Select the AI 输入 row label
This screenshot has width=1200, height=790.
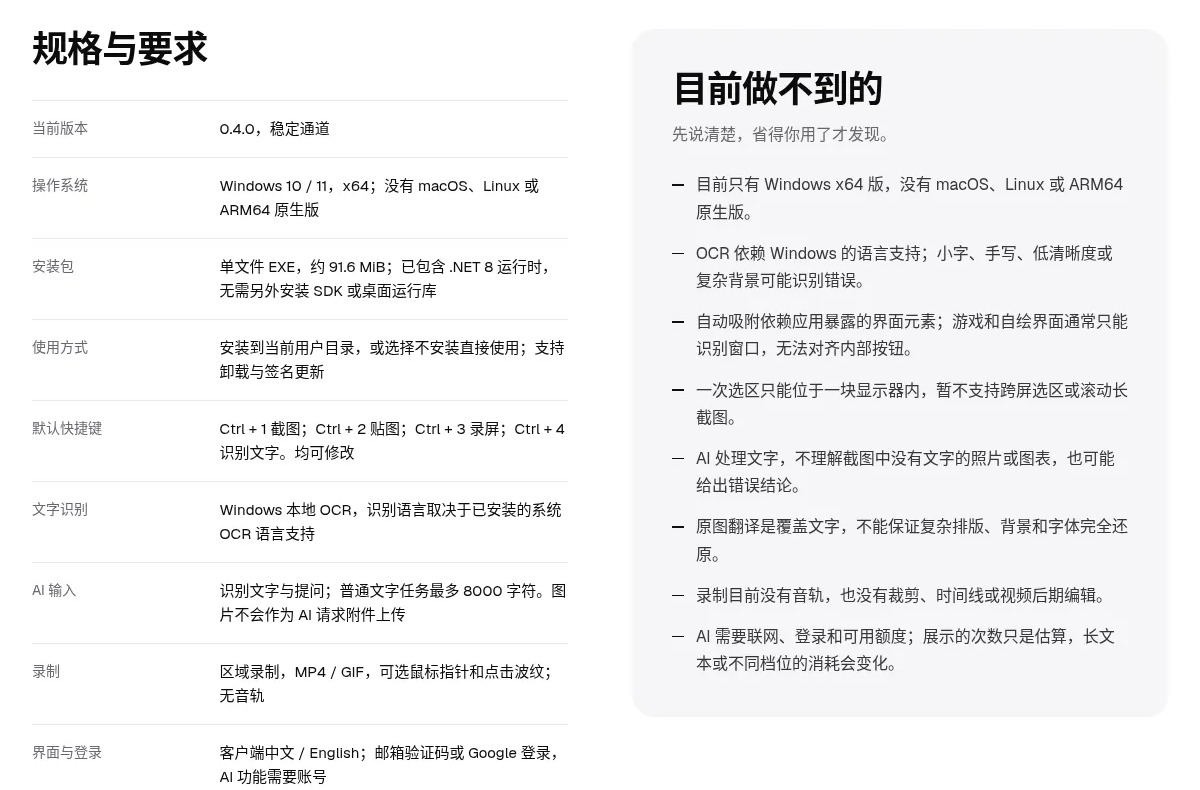pyautogui.click(x=54, y=590)
